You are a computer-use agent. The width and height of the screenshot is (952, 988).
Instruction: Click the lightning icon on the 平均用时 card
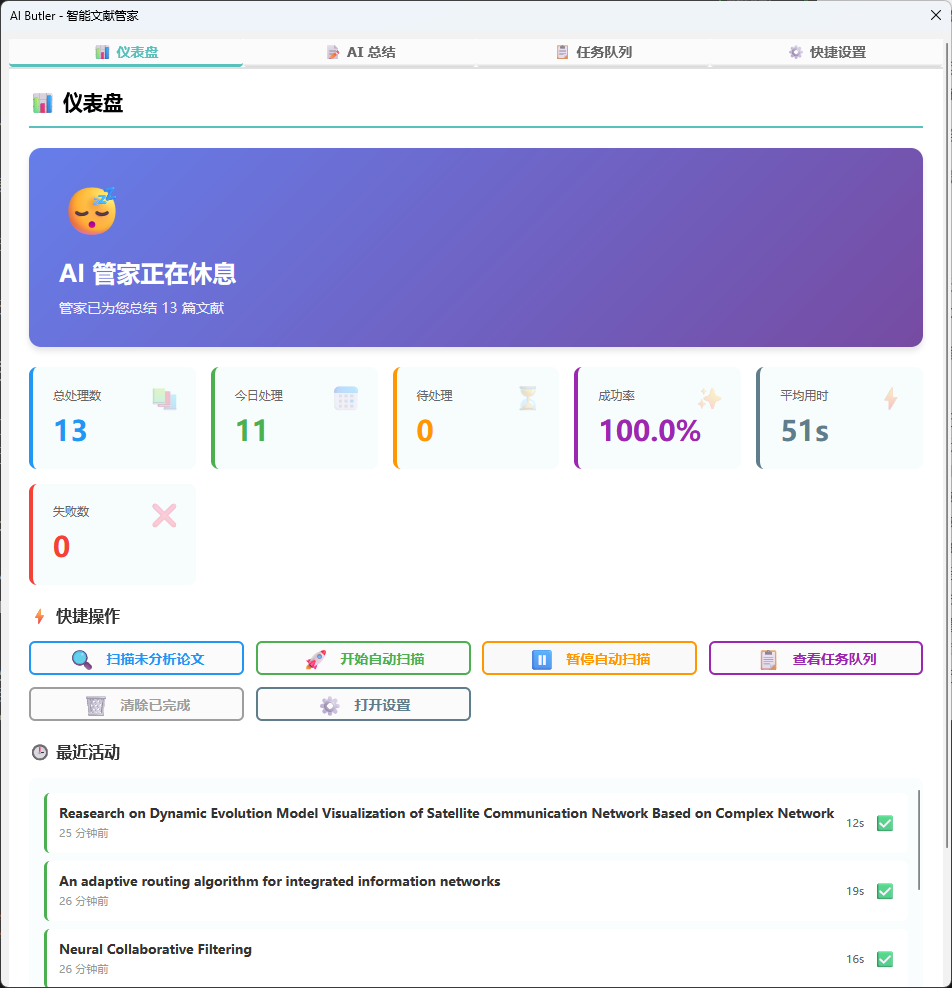(890, 398)
